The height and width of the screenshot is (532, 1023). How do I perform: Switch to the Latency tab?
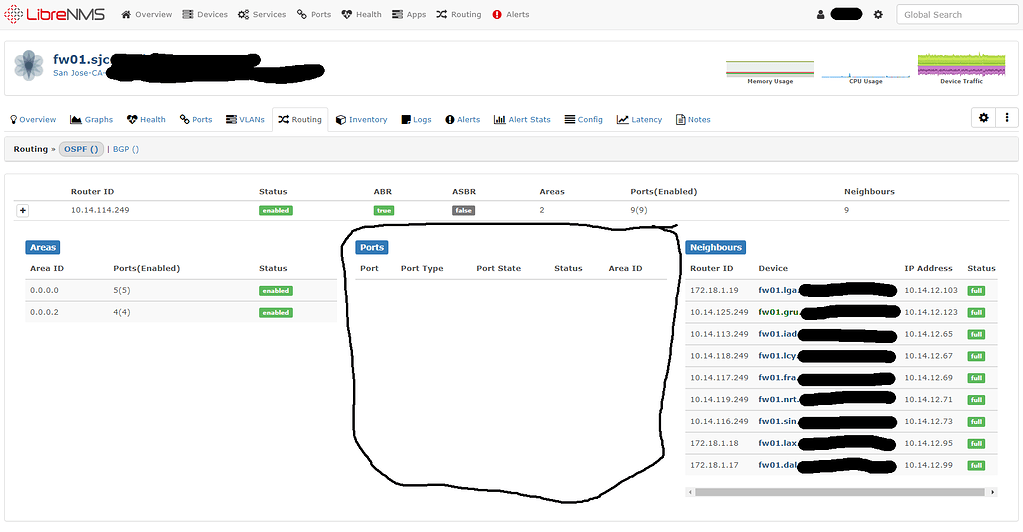[639, 119]
